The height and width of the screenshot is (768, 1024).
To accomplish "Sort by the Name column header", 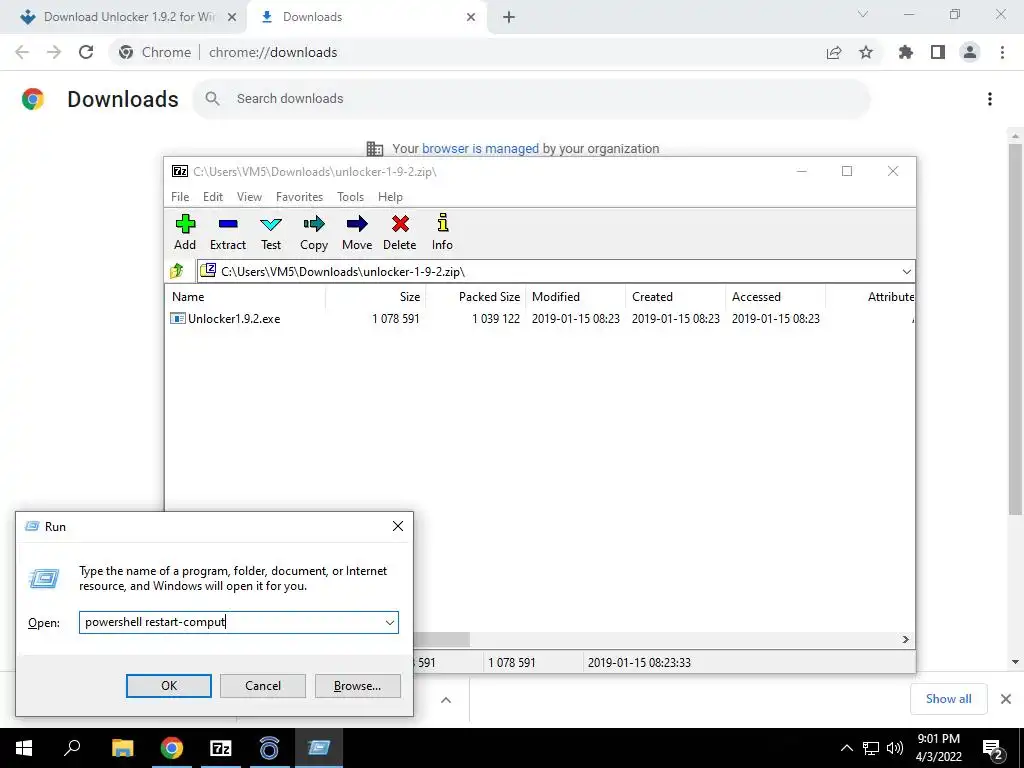I will tap(246, 296).
